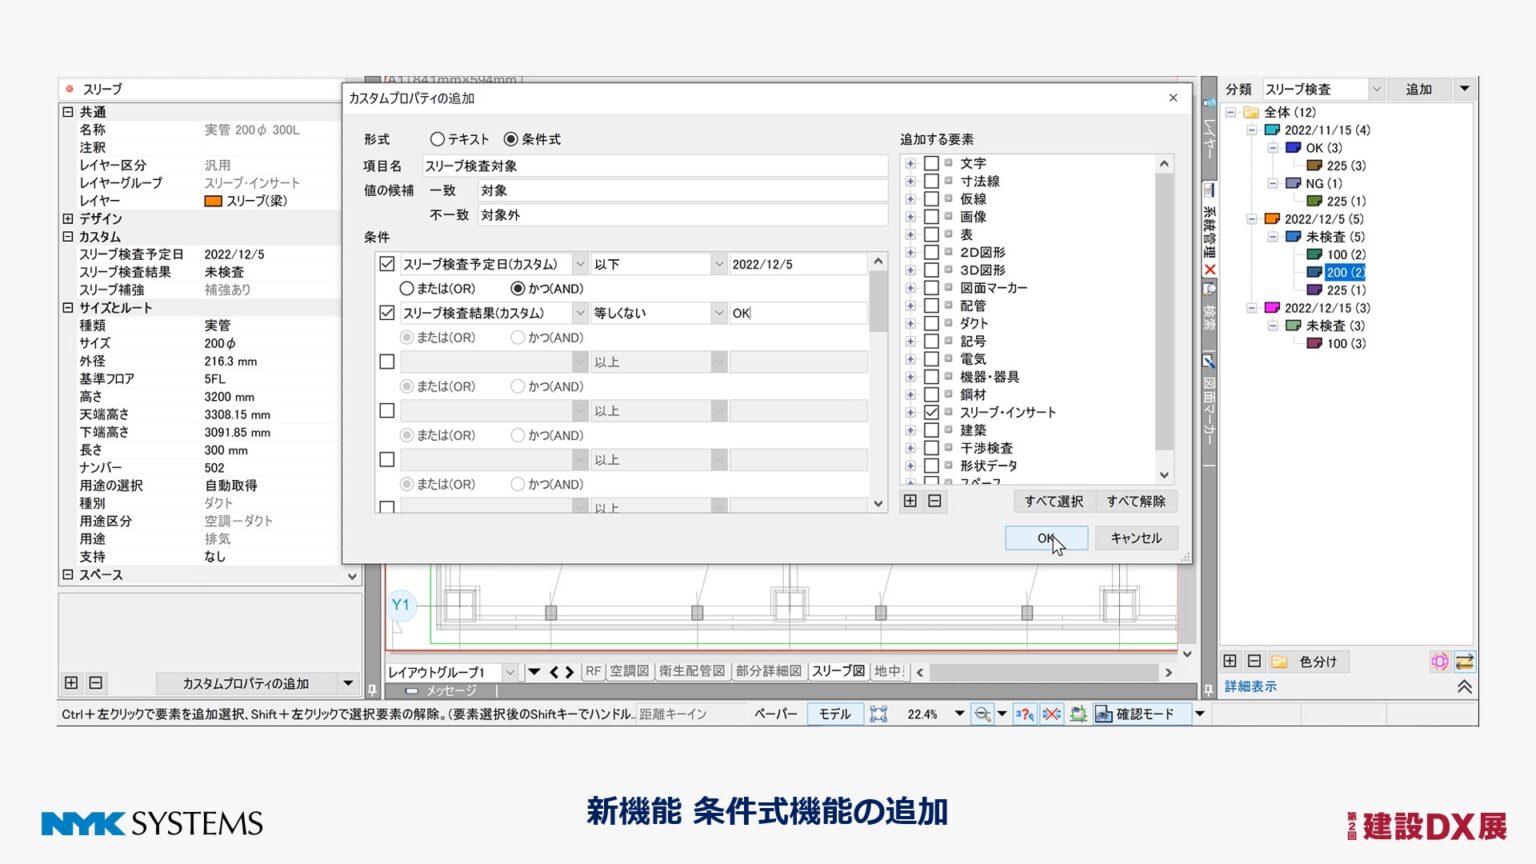This screenshot has height=864, width=1536.
Task: Uncheck the スリーブ・インサート element checkbox
Action: tap(931, 412)
